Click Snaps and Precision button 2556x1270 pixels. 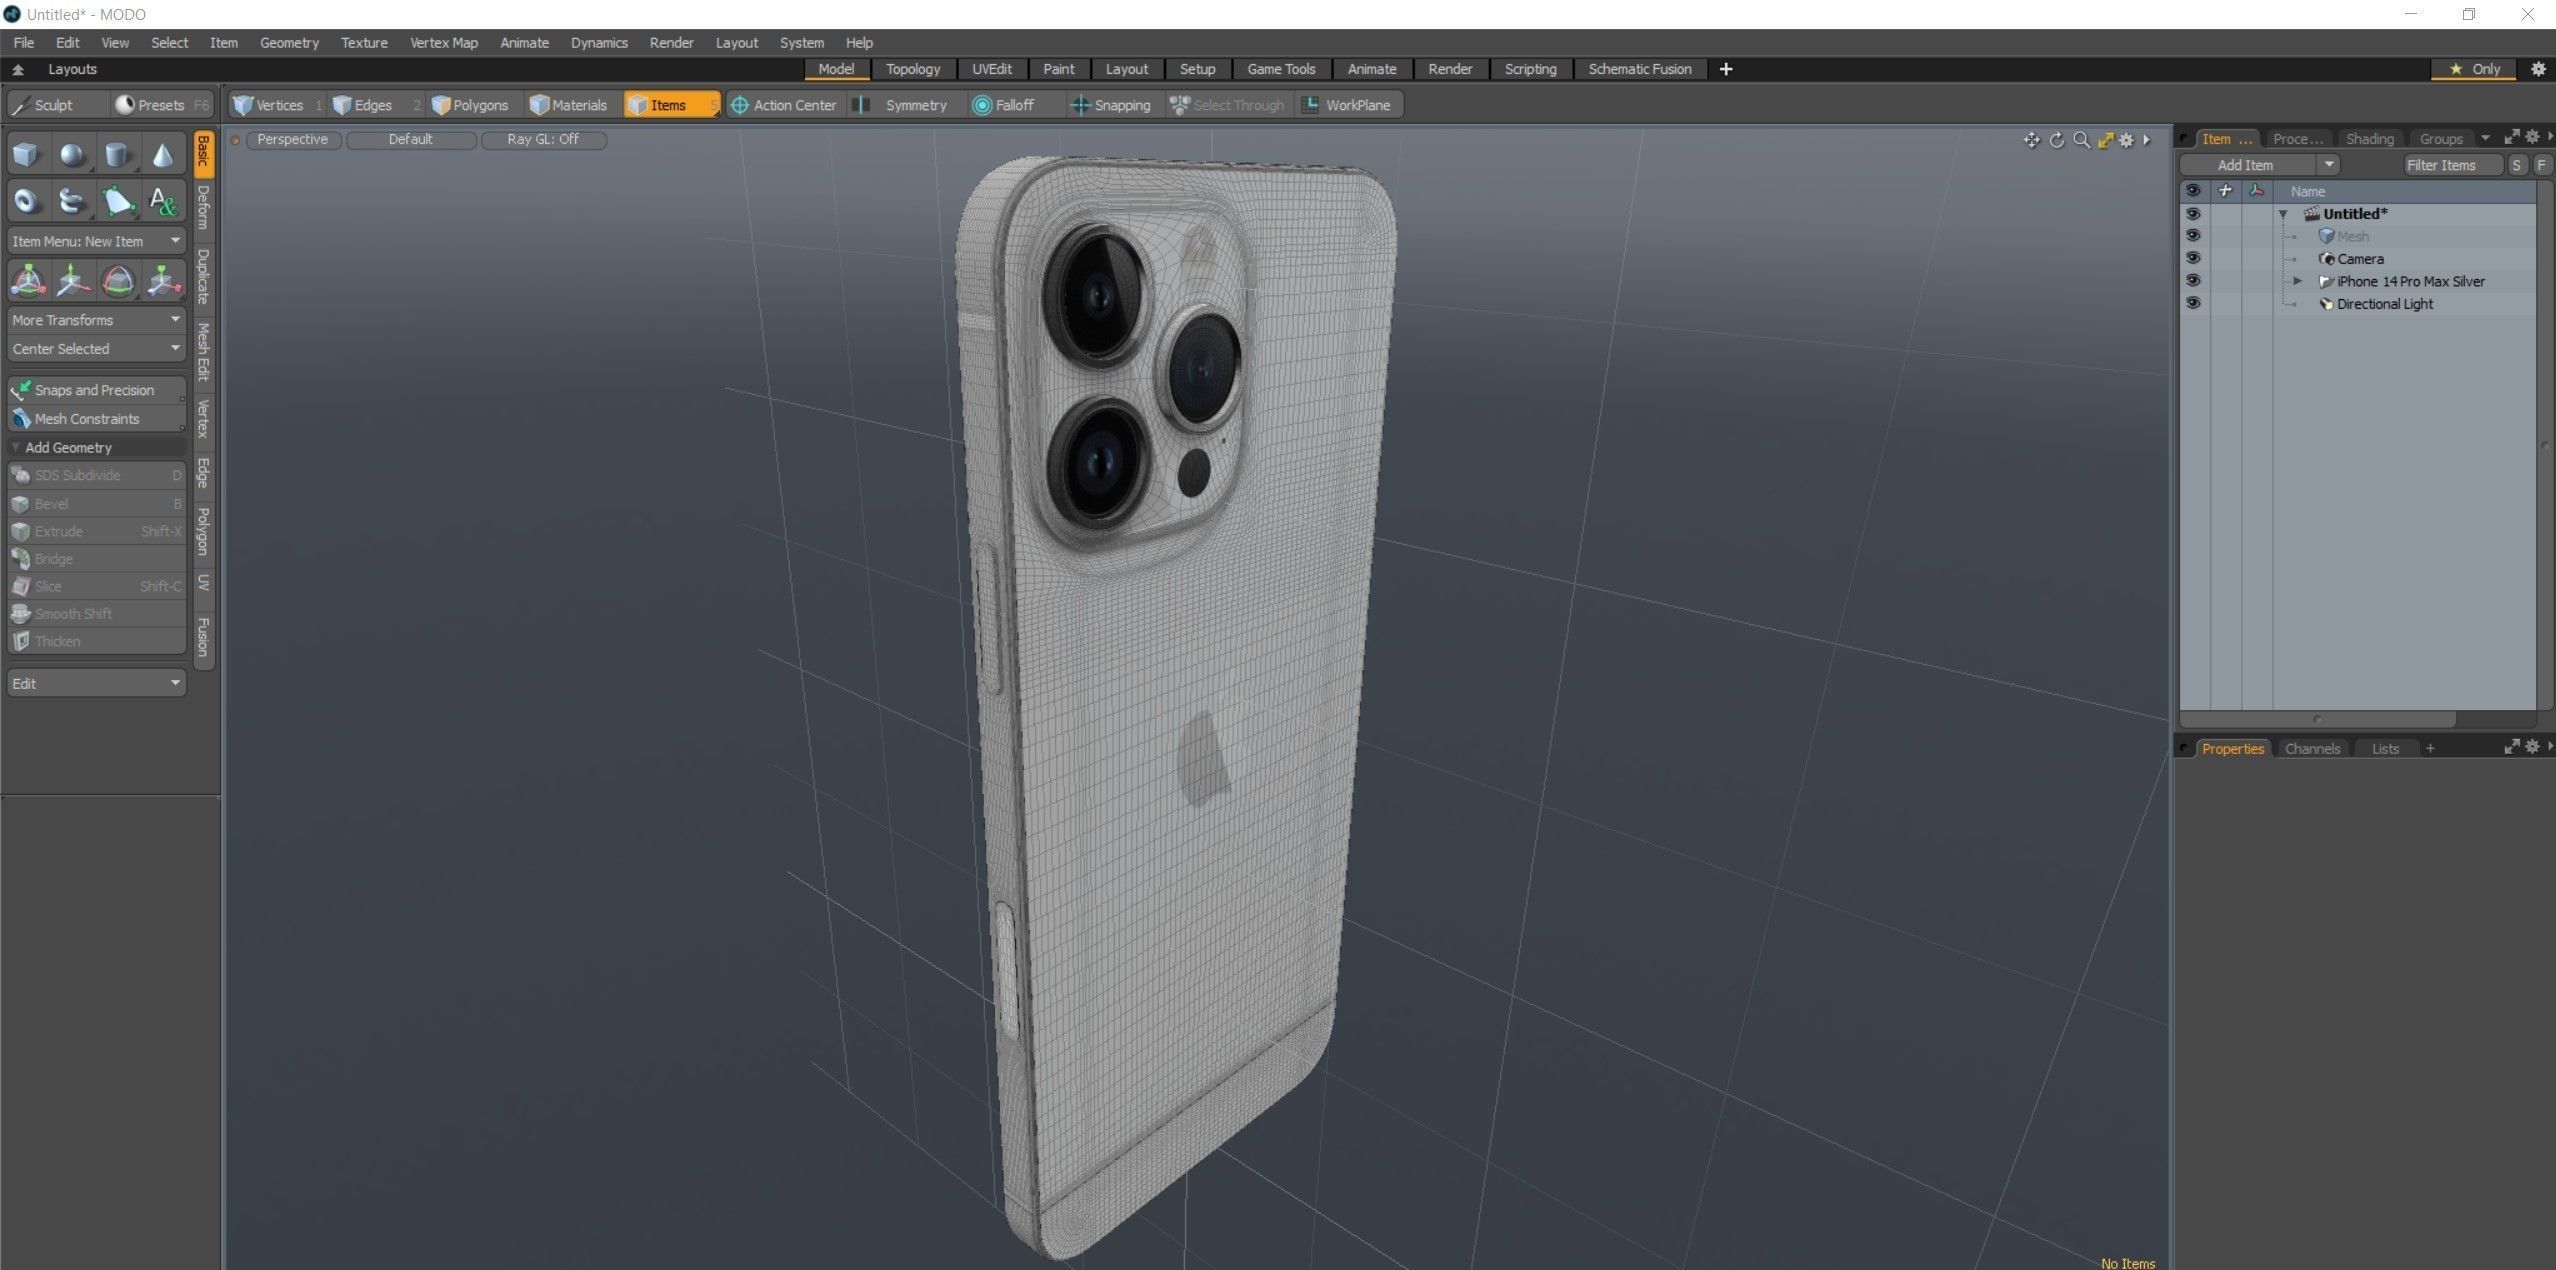pos(96,390)
